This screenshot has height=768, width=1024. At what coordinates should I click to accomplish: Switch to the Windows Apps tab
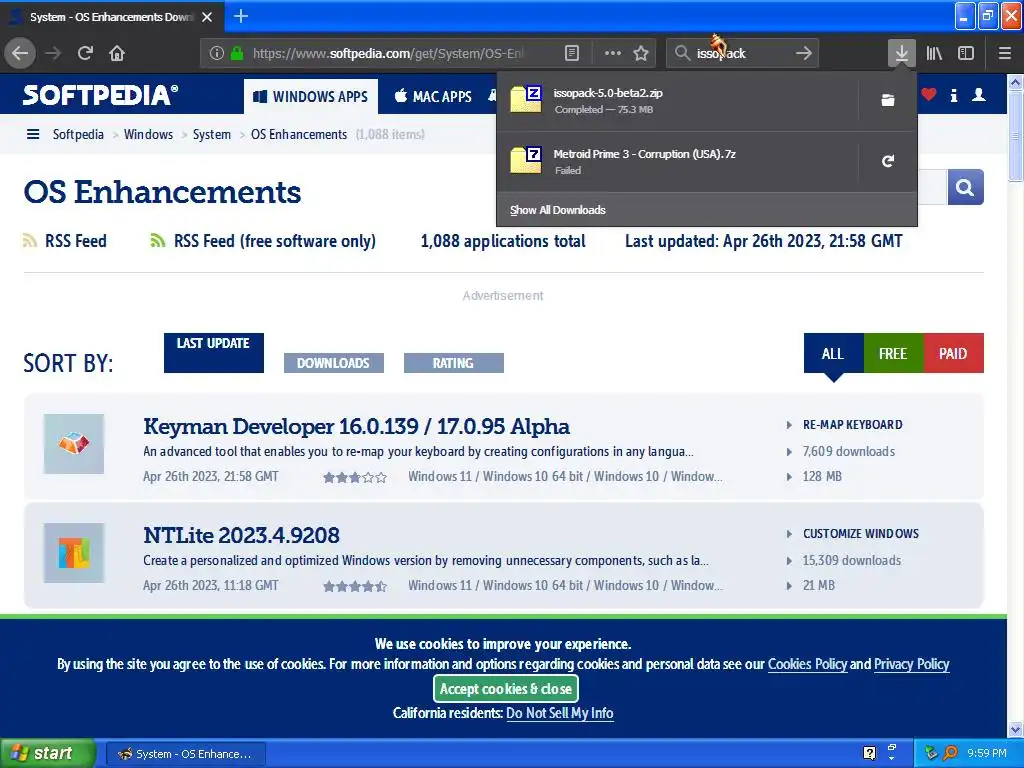311,97
